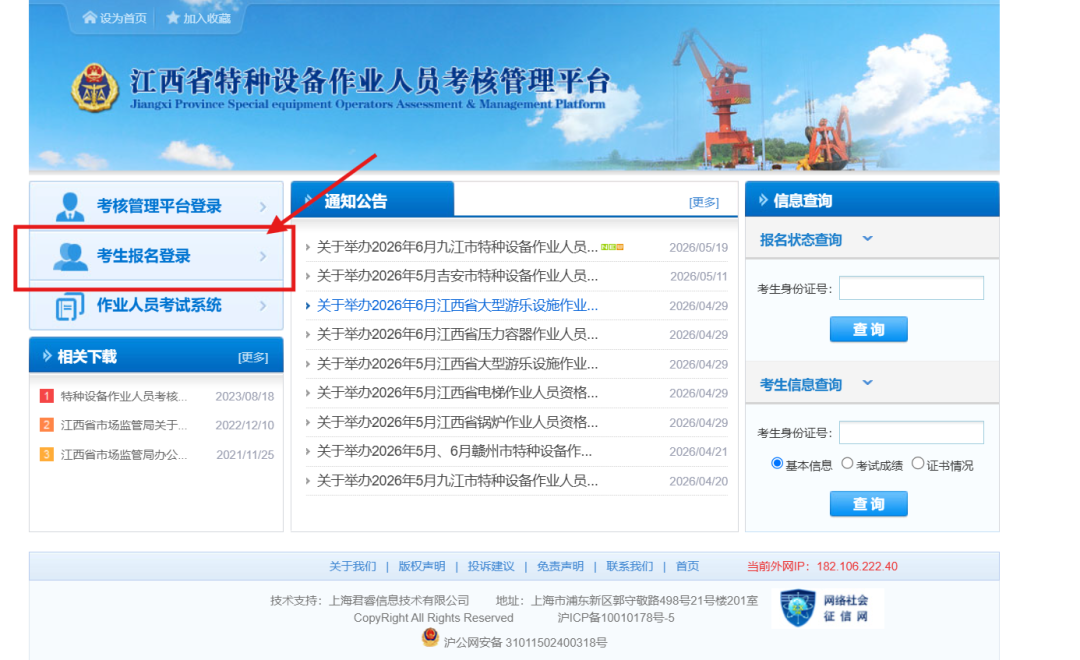Viewport: 1080px width, 660px height.
Task: Click 联系我们 footer link
Action: [630, 566]
